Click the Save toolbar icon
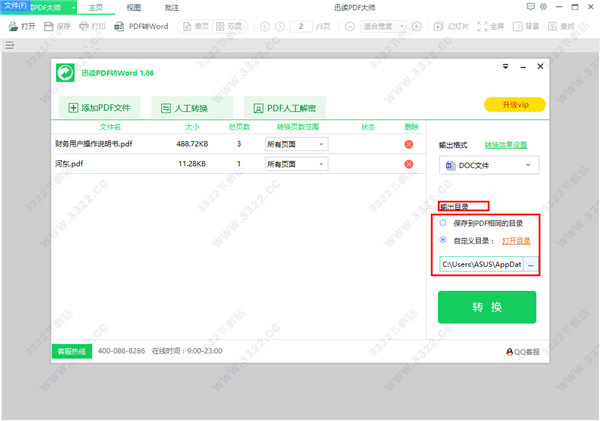The height and width of the screenshot is (421, 600). coord(57,26)
